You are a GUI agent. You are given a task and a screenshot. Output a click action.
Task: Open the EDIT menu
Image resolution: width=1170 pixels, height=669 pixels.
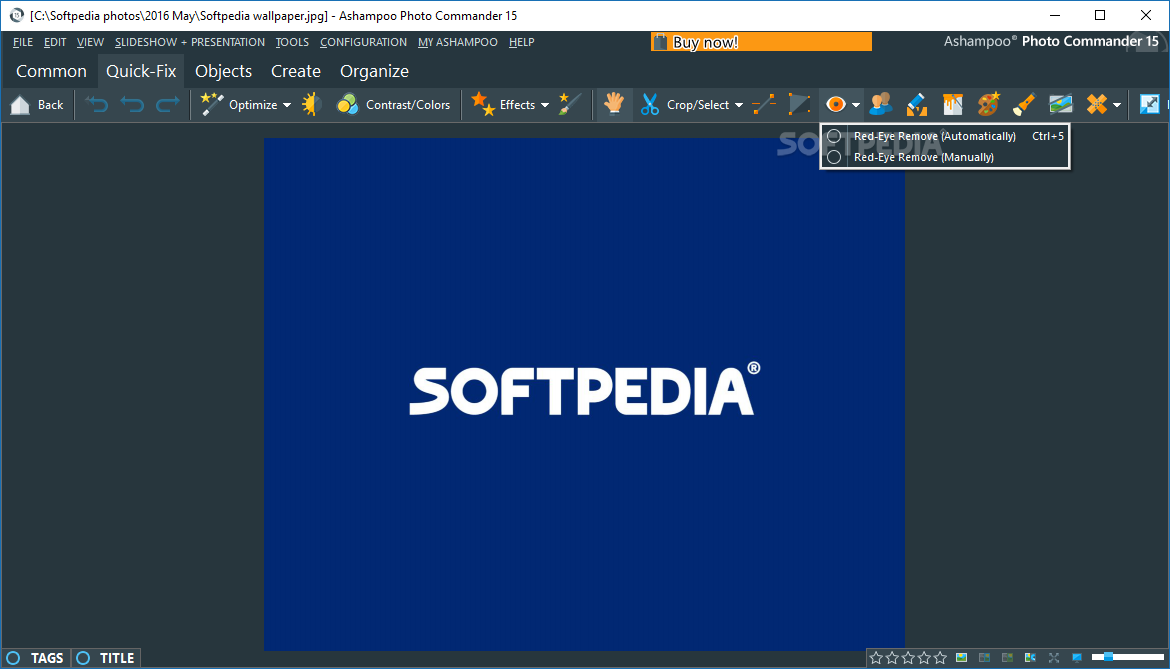pos(55,43)
